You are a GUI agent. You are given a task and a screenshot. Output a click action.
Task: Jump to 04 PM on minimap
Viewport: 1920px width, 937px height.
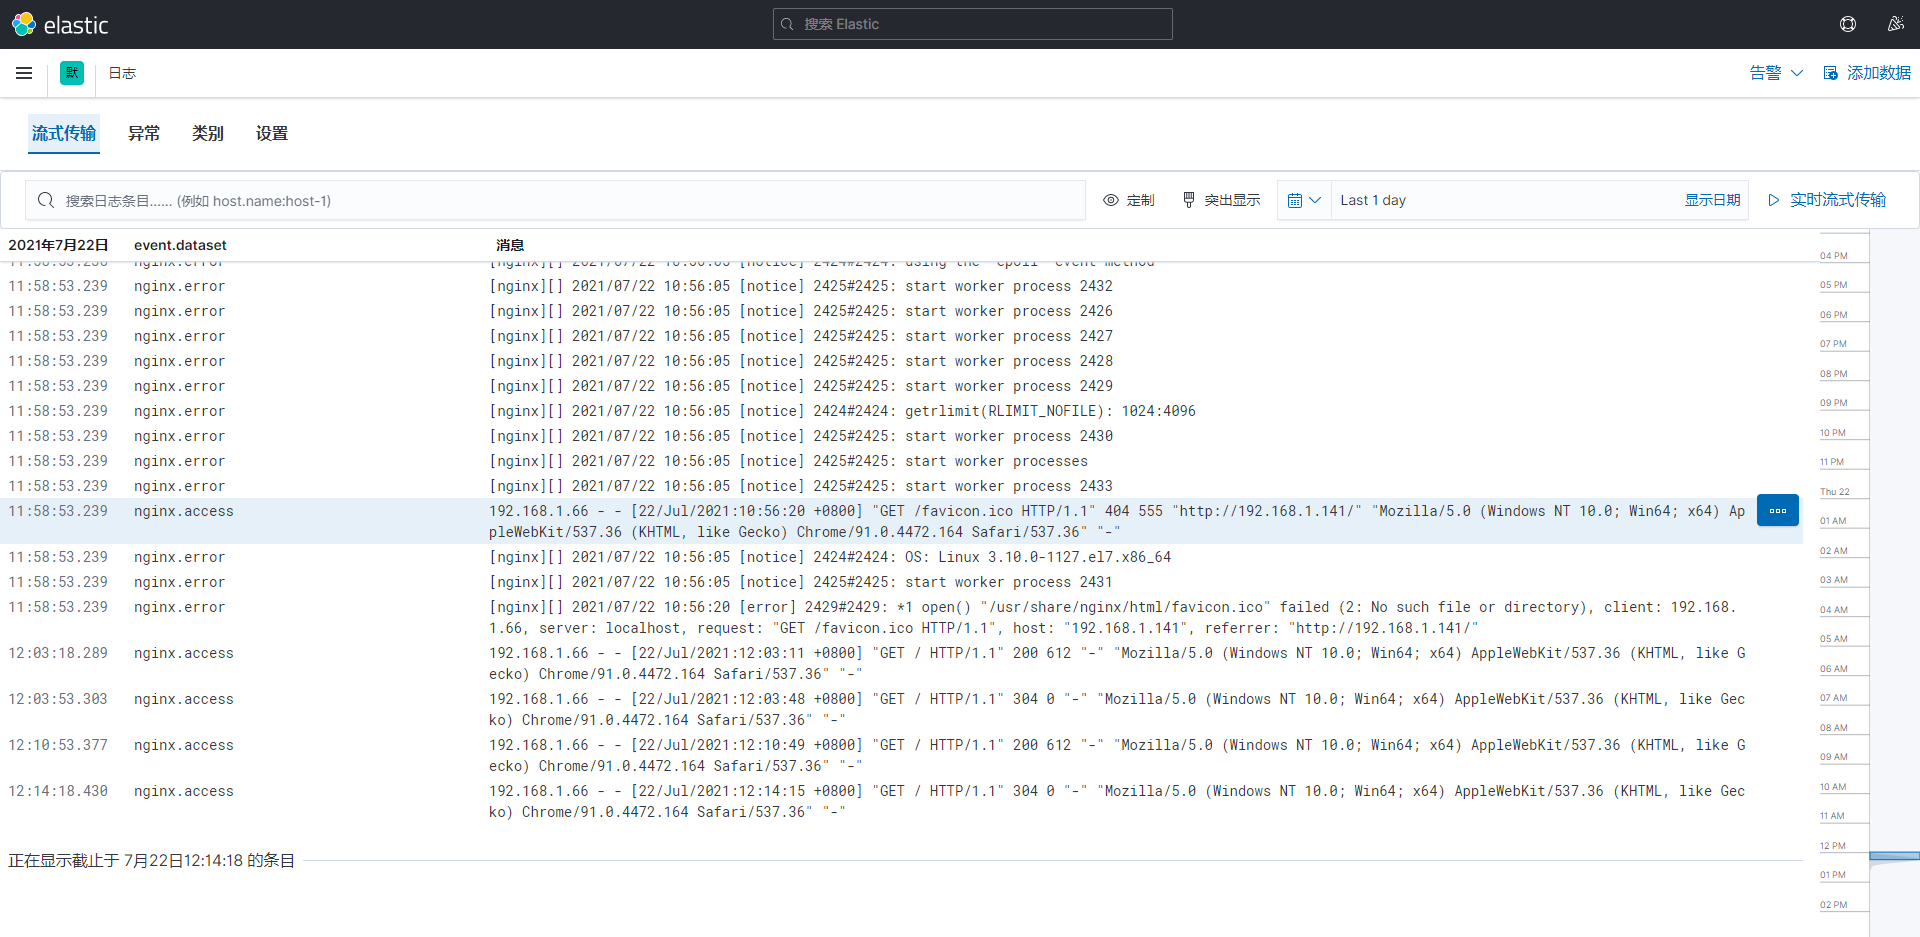1833,256
